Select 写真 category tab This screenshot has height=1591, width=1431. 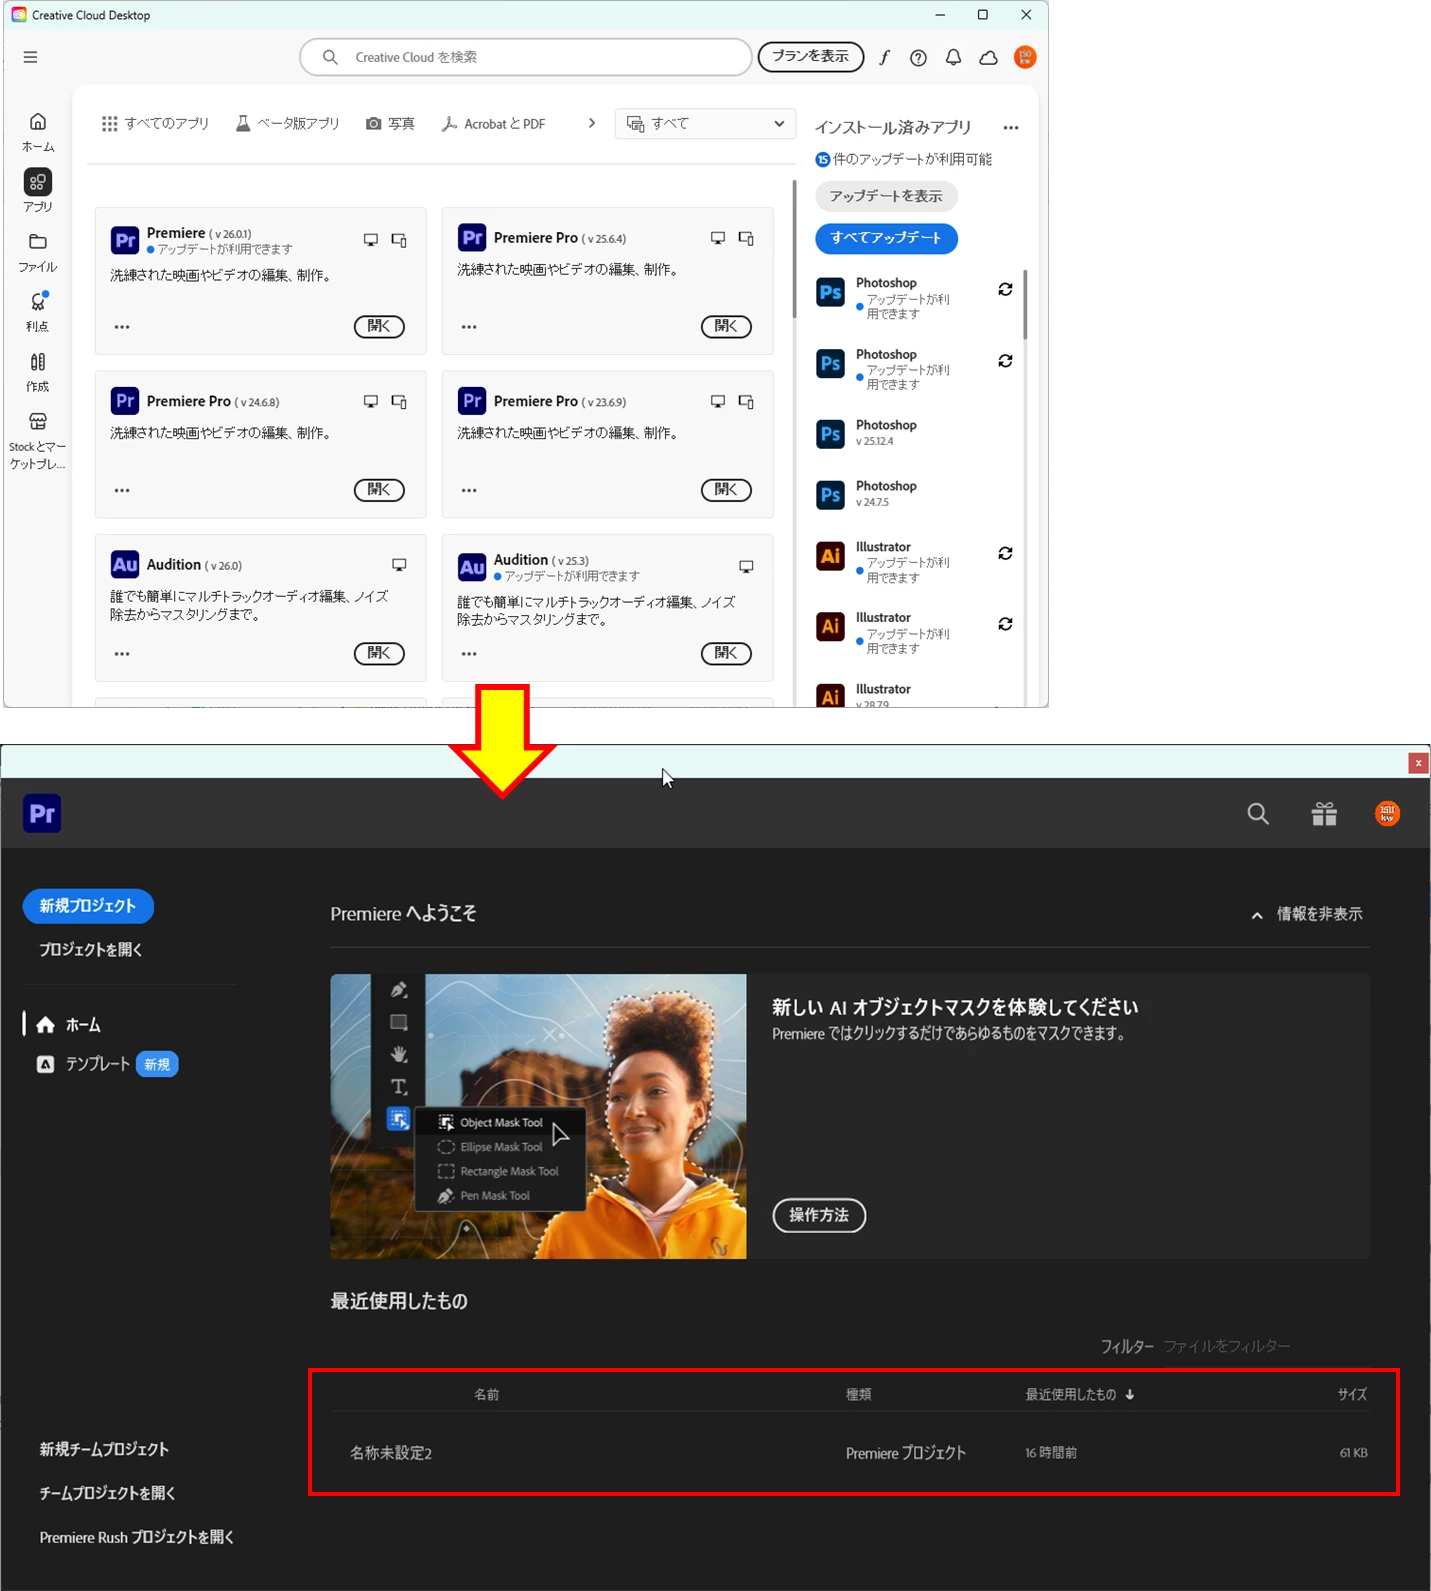[390, 124]
